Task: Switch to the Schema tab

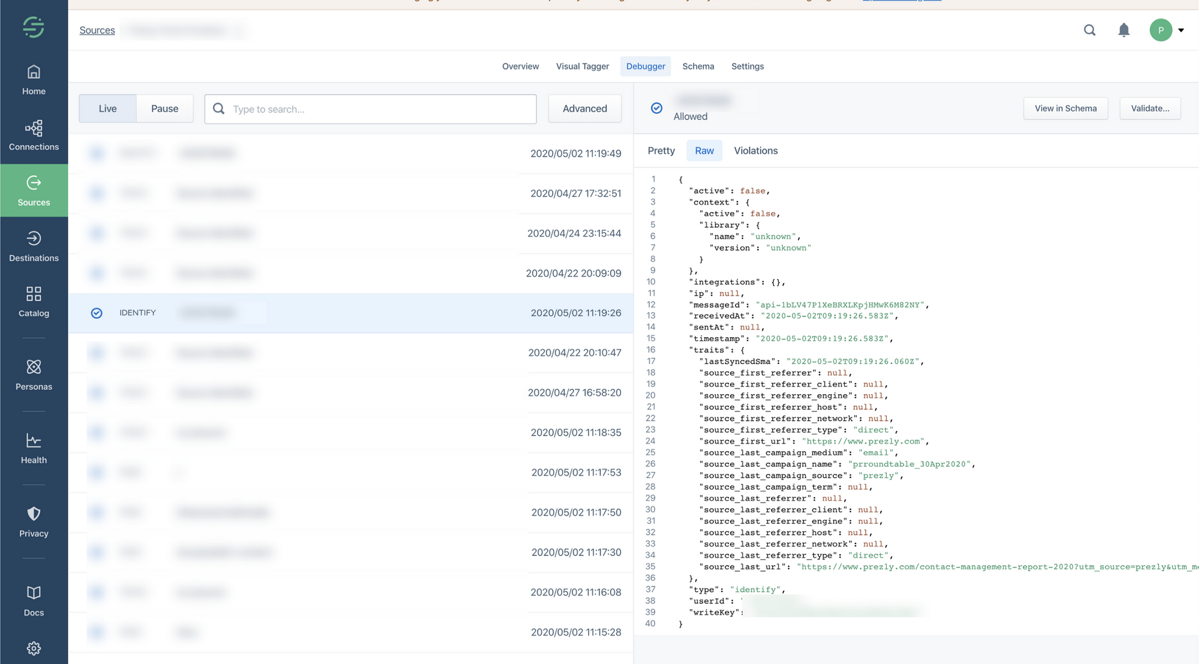Action: 698,67
